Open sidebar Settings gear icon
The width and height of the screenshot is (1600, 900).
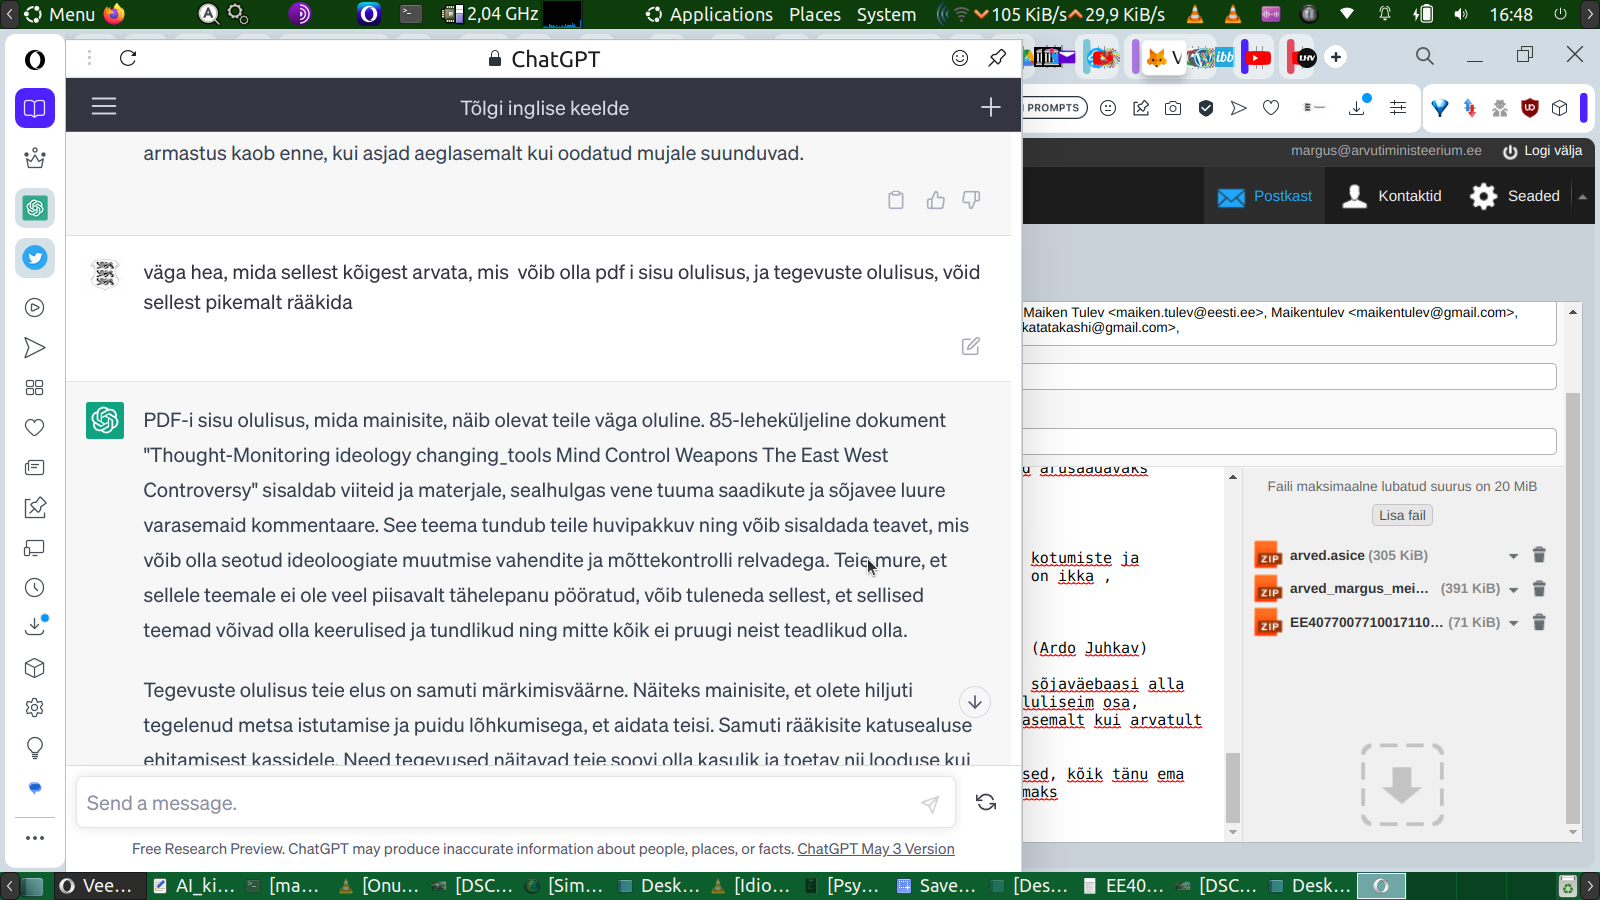(35, 708)
